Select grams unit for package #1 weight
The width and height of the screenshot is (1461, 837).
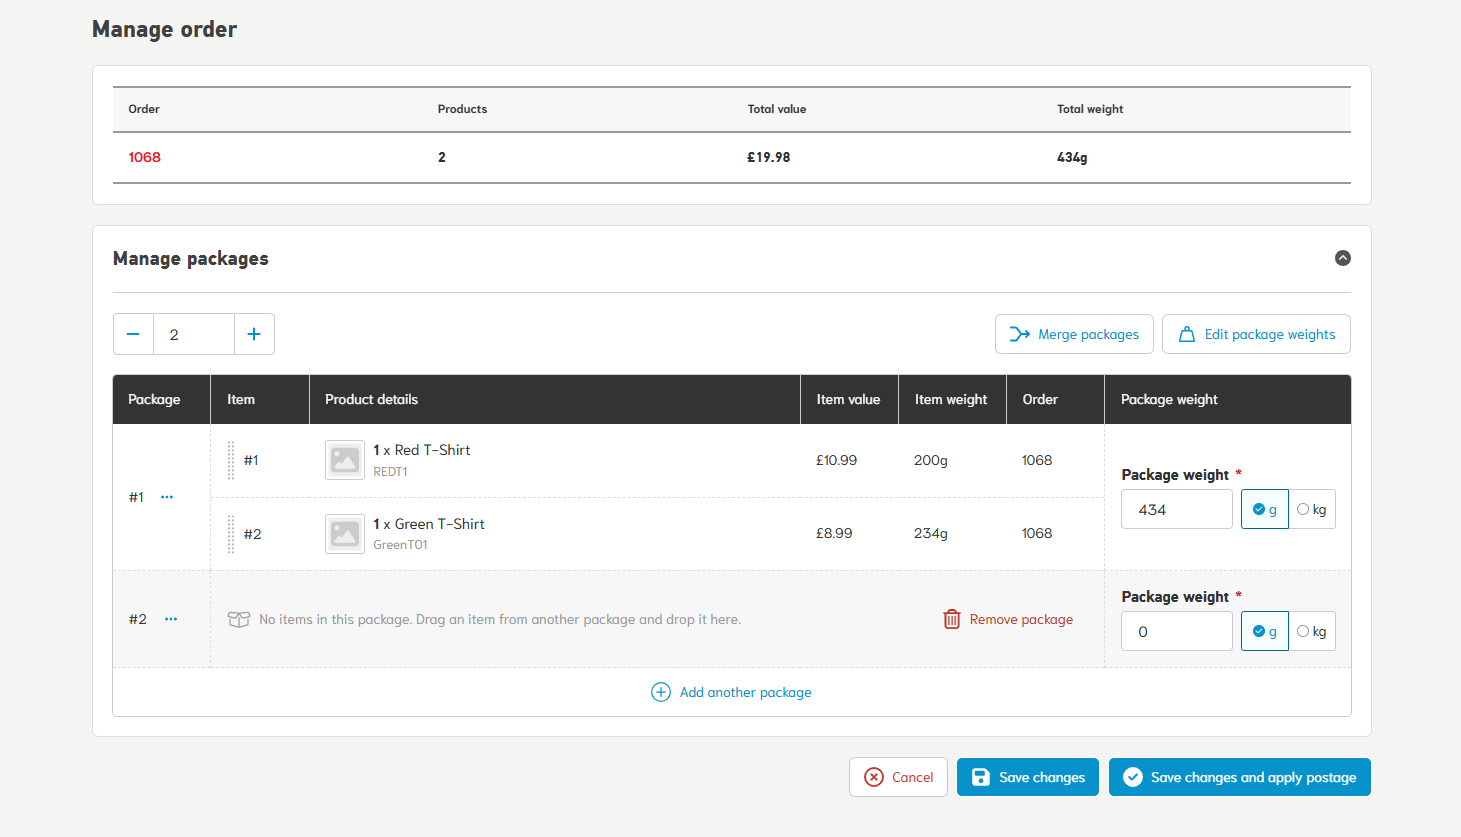pos(1264,509)
